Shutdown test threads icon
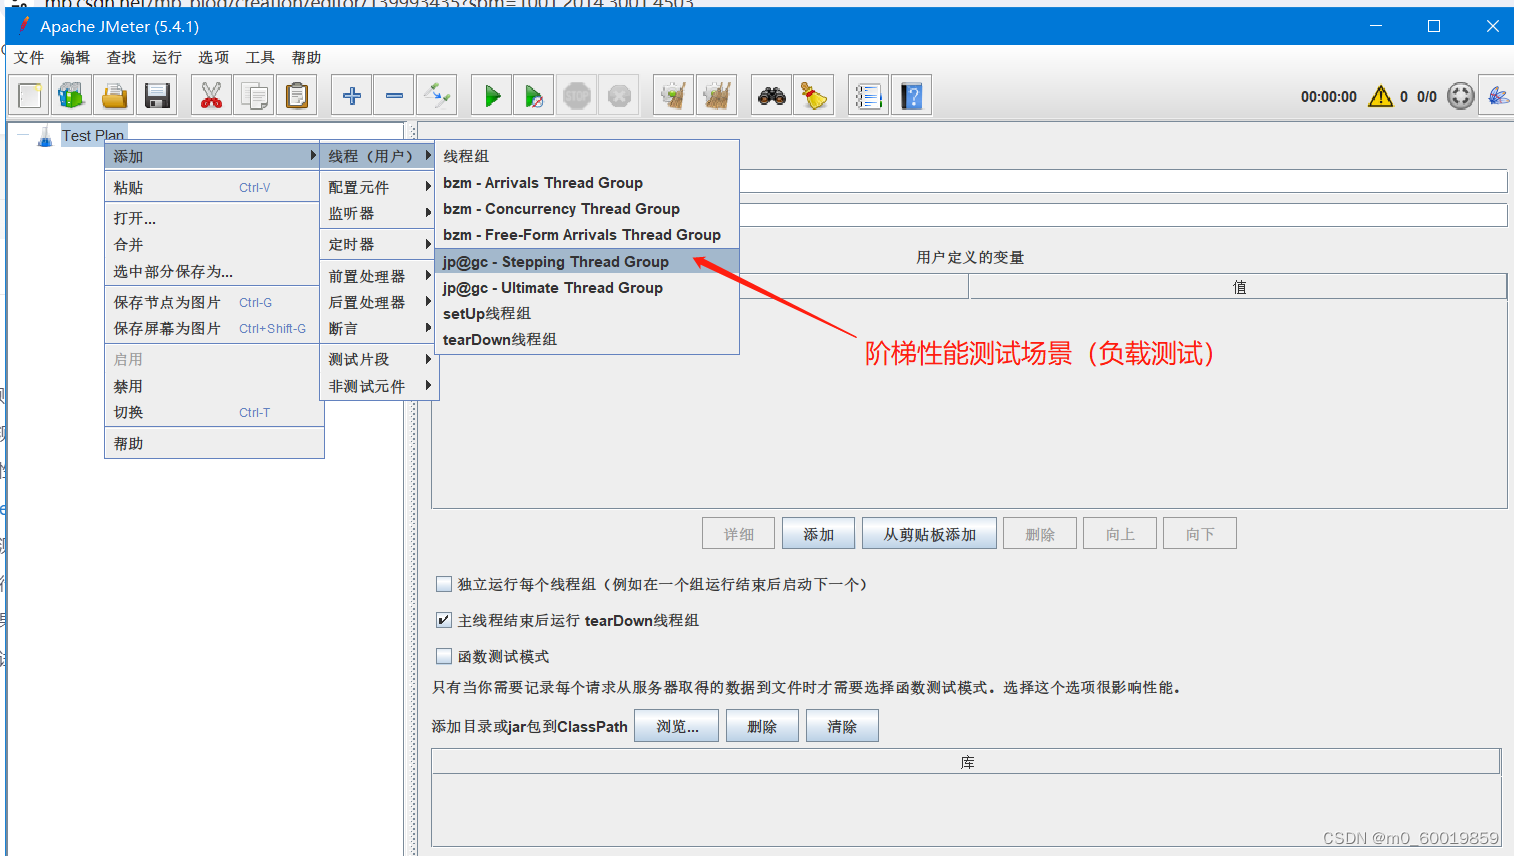Viewport: 1514px width, 856px height. [620, 96]
